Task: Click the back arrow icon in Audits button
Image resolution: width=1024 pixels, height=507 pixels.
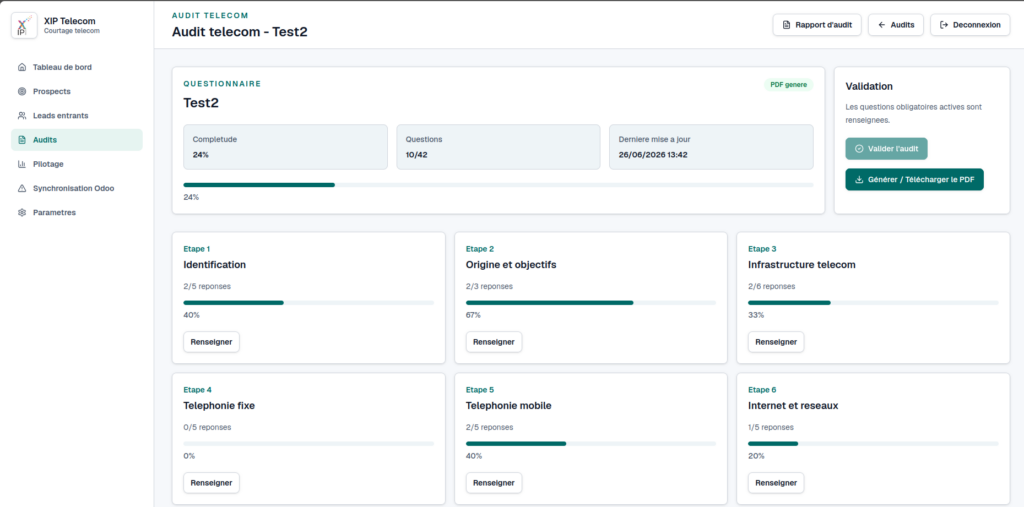Action: (x=882, y=25)
